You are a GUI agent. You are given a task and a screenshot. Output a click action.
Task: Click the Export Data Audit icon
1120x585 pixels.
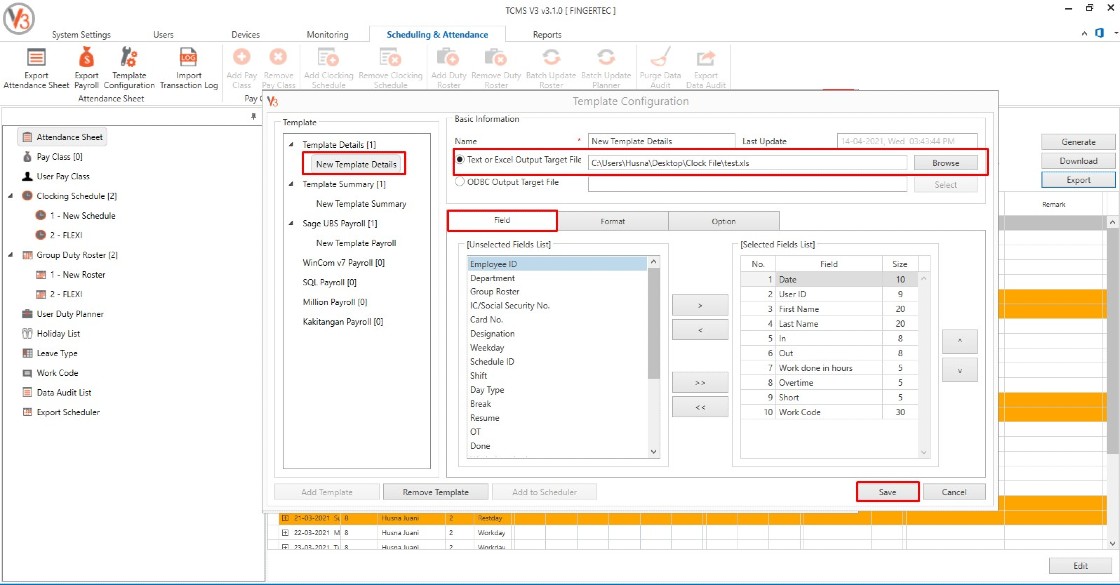coord(706,68)
